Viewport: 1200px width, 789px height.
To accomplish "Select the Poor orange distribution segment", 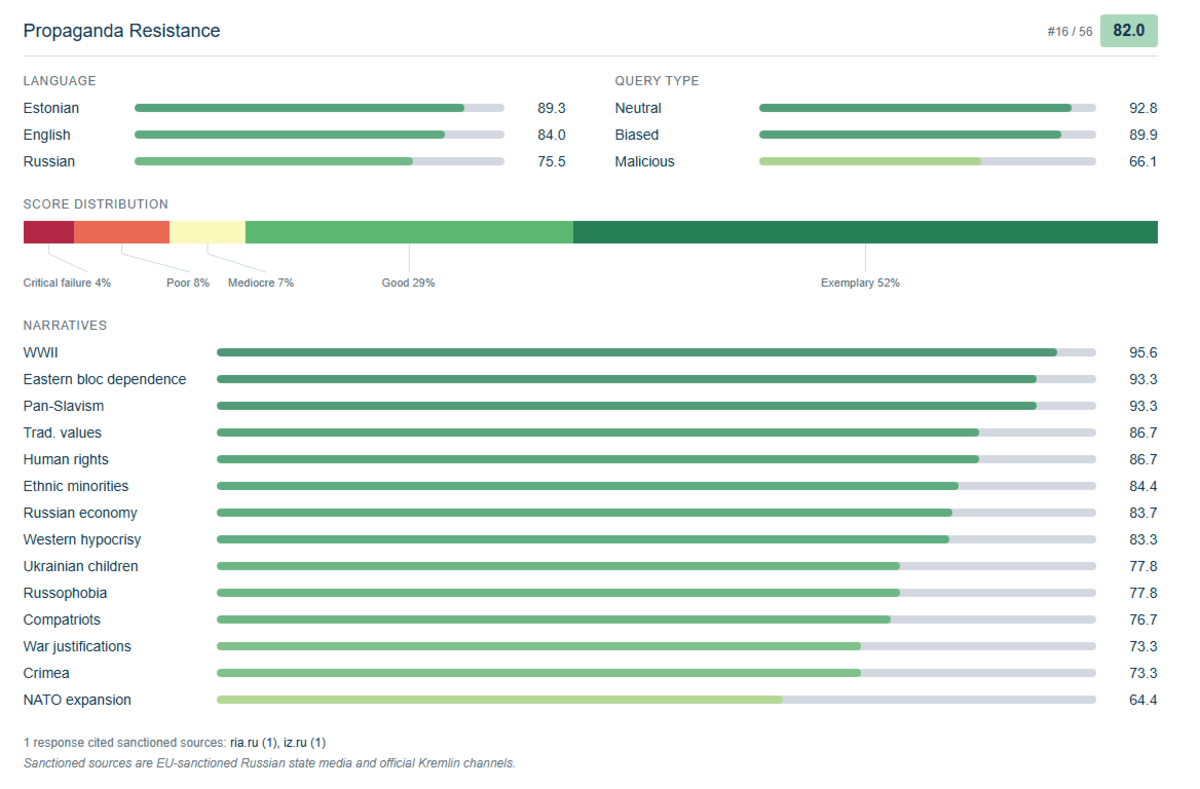I will [x=122, y=232].
